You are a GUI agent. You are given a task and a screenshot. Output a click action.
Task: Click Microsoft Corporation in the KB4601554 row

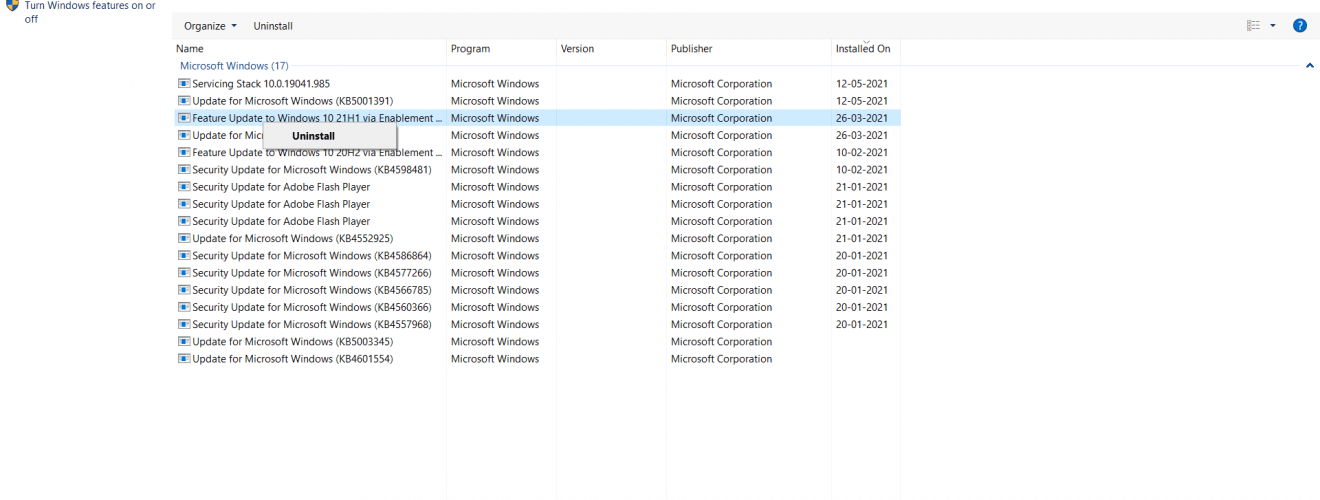pyautogui.click(x=721, y=359)
